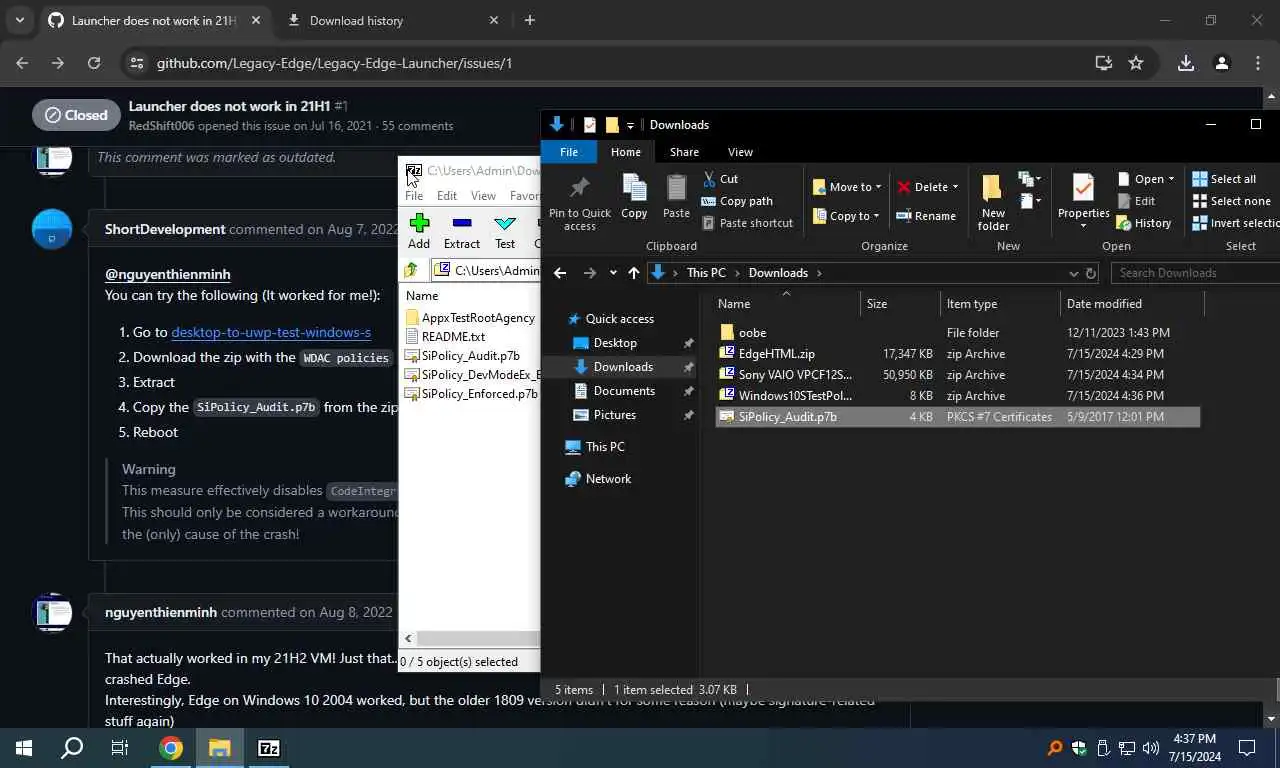
Task: Open ShortDevelopment's profile link
Action: (165, 229)
